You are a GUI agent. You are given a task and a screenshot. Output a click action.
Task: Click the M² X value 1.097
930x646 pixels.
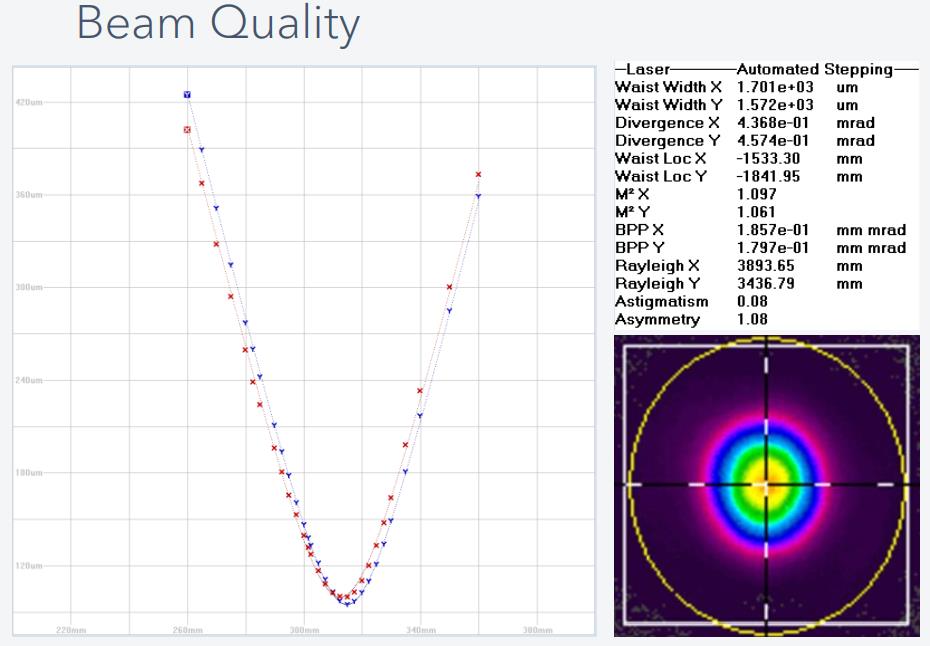point(756,194)
